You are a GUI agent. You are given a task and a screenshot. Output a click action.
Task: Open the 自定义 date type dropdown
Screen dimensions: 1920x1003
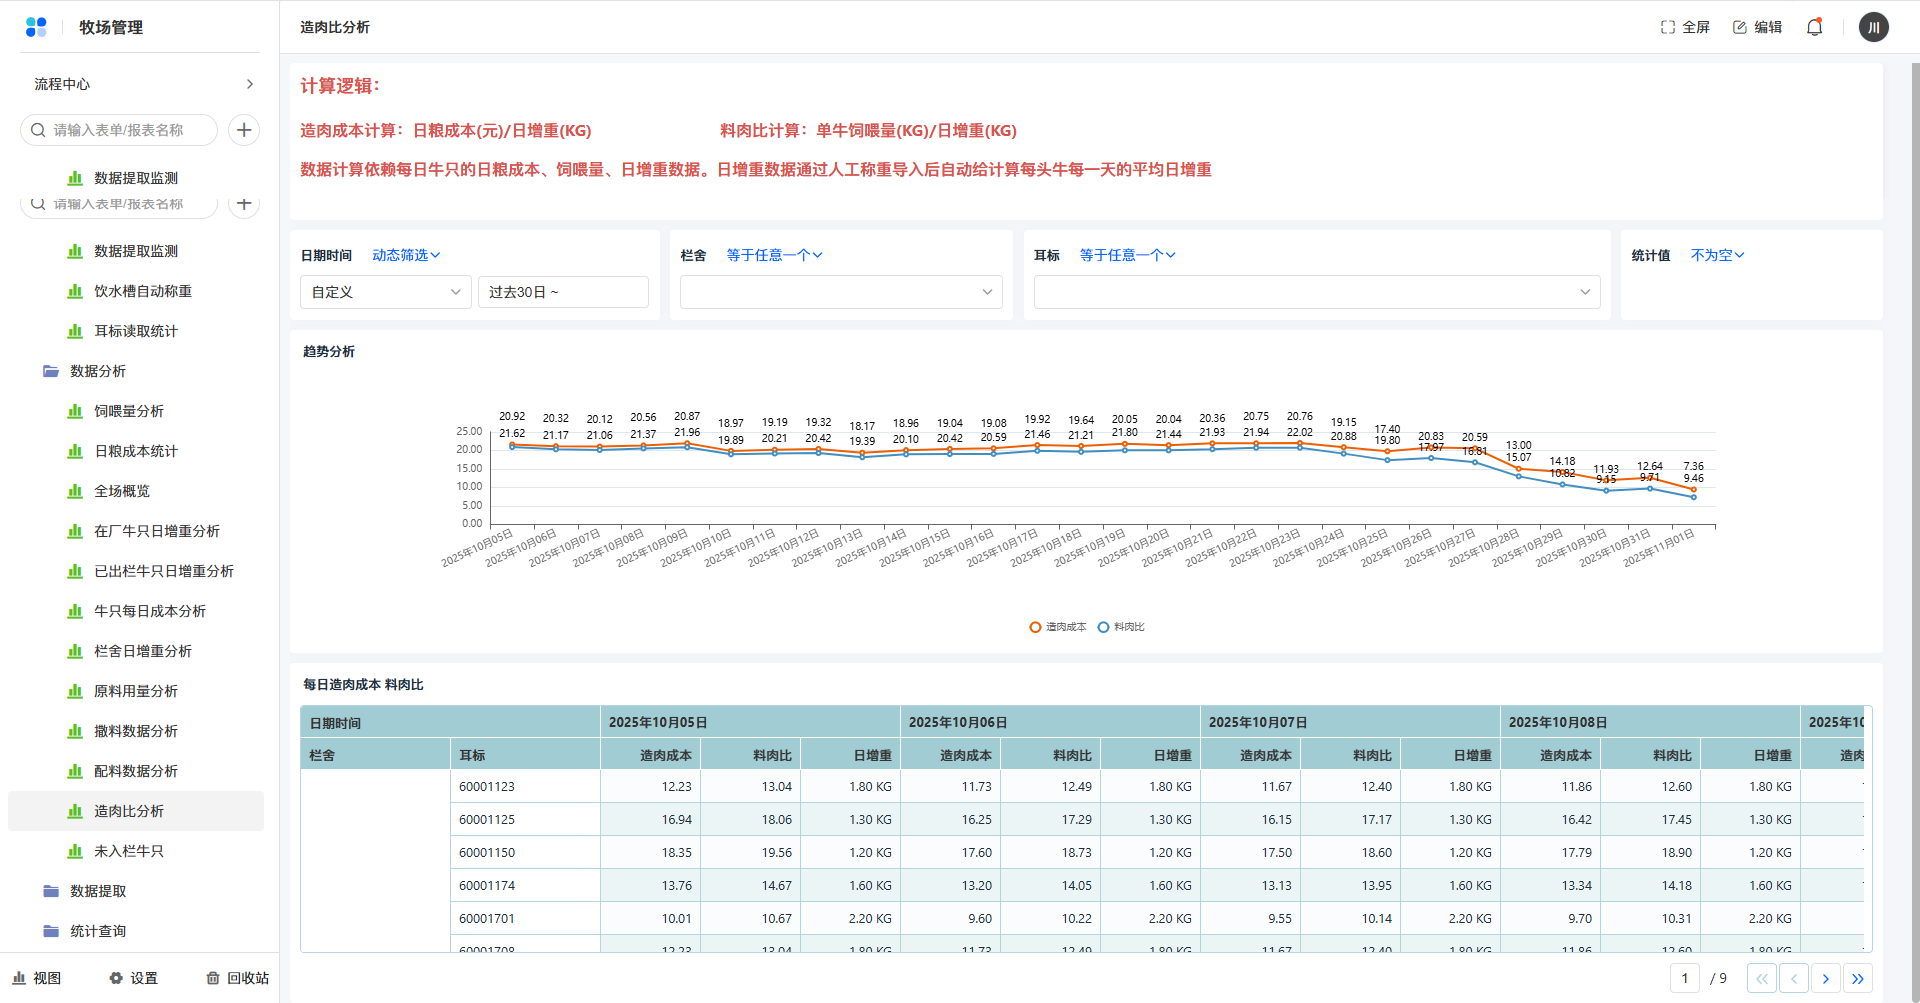coord(385,292)
